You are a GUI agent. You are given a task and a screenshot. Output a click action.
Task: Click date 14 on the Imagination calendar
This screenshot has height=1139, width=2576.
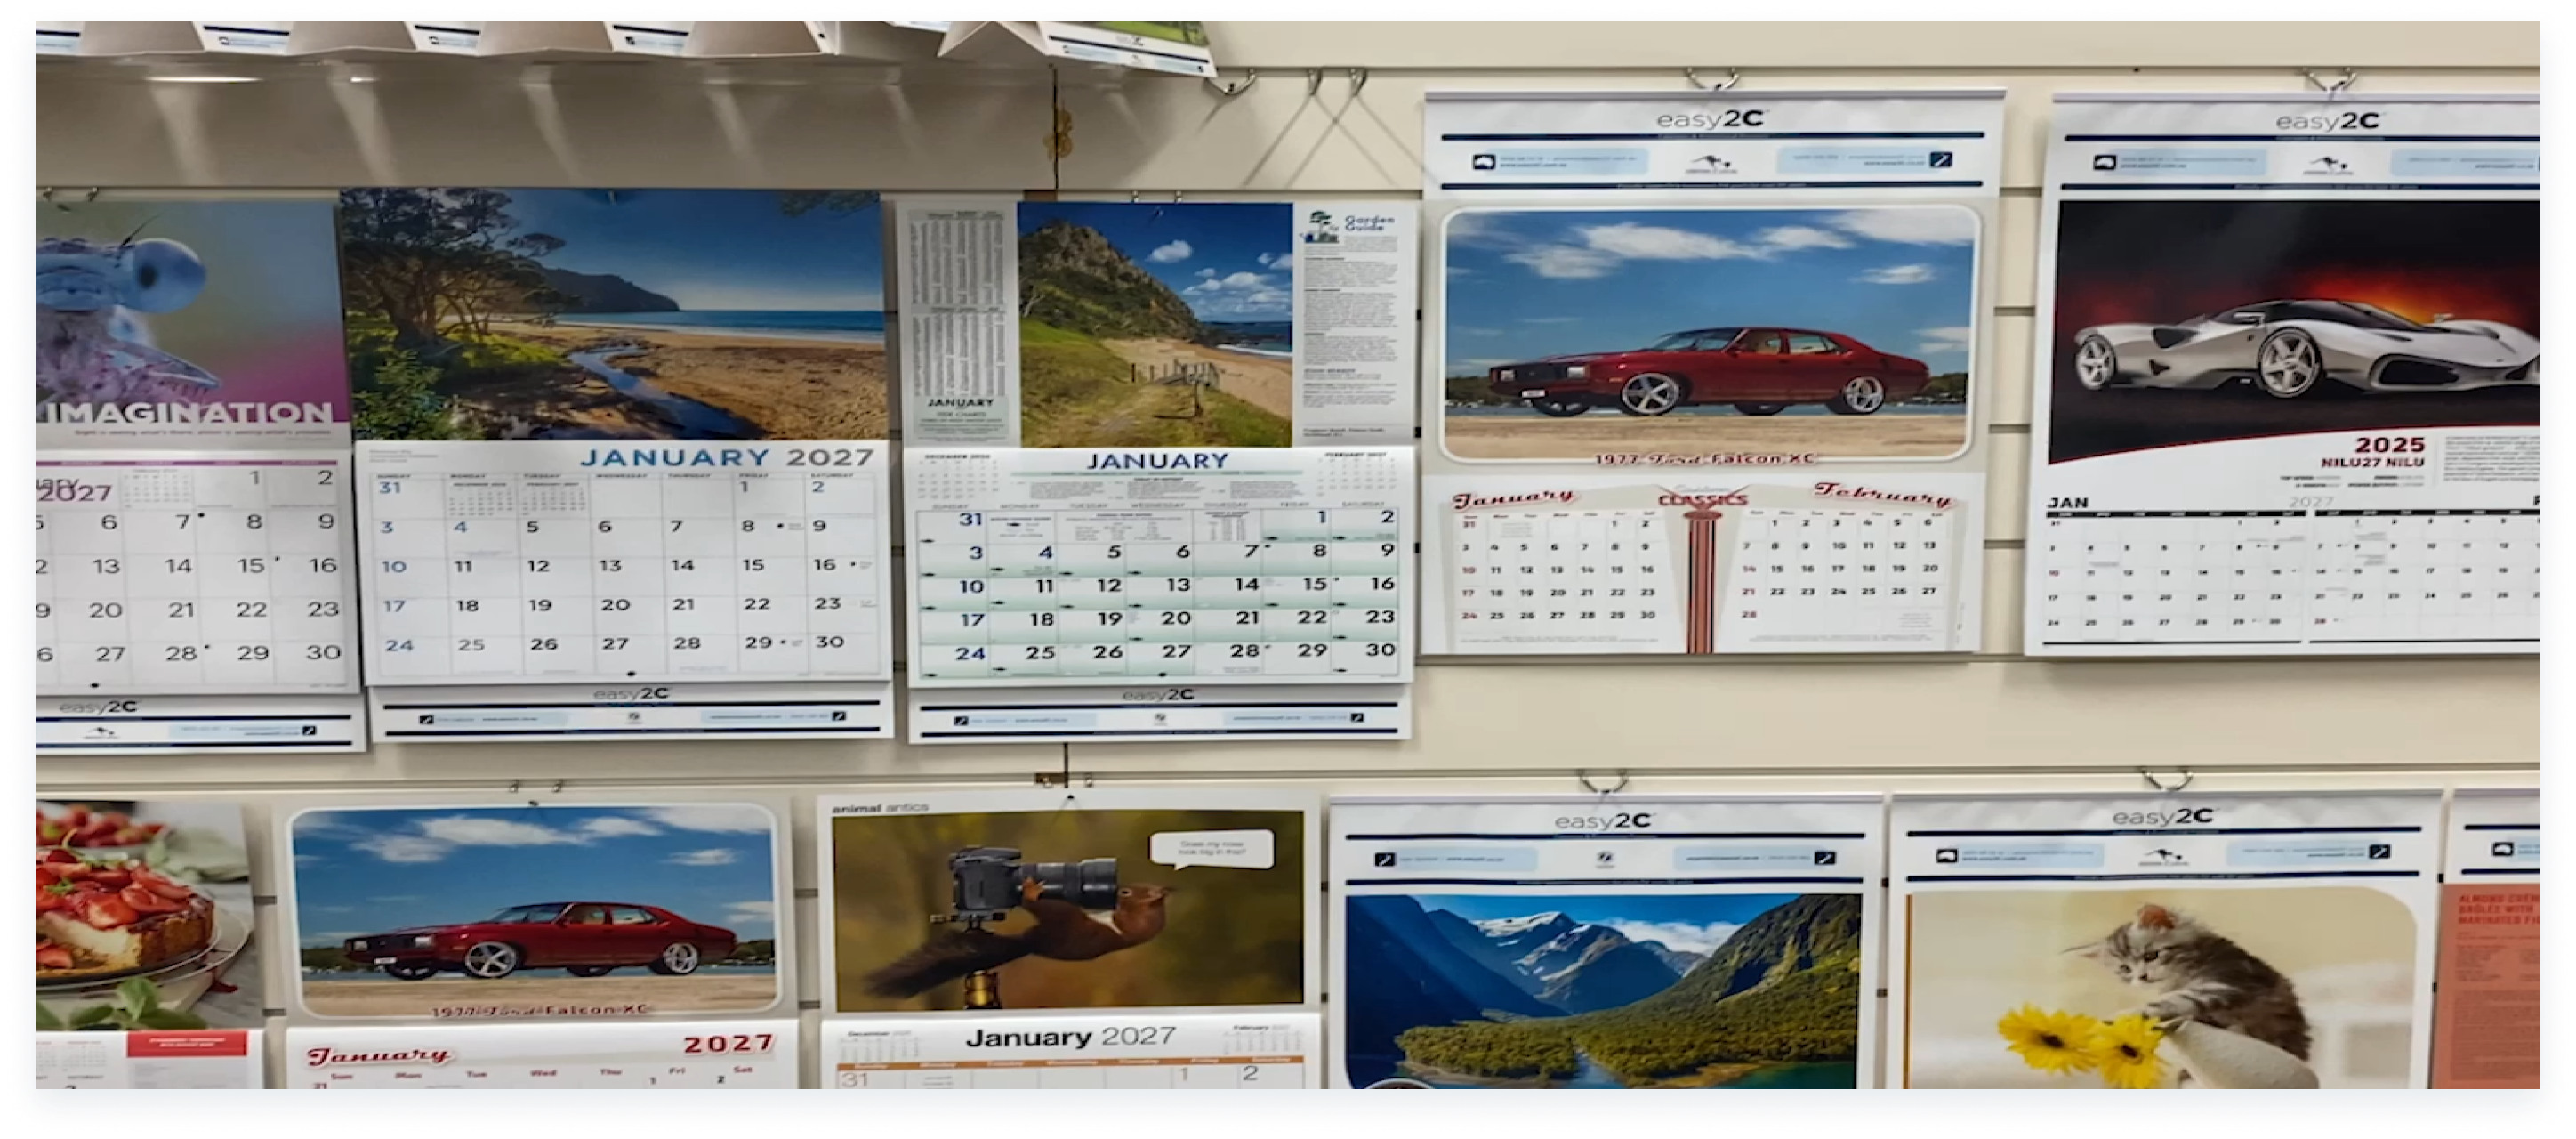[179, 566]
